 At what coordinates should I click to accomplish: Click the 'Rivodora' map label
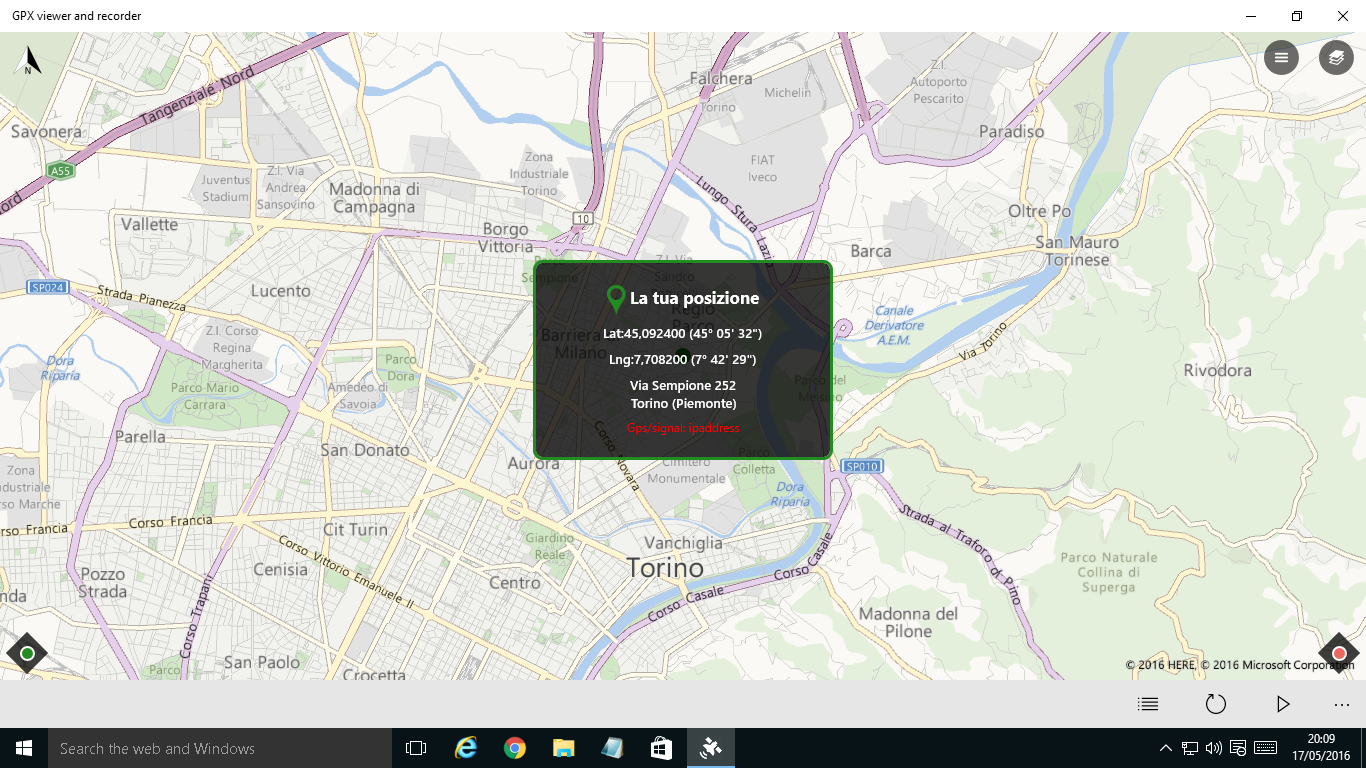coord(1217,370)
